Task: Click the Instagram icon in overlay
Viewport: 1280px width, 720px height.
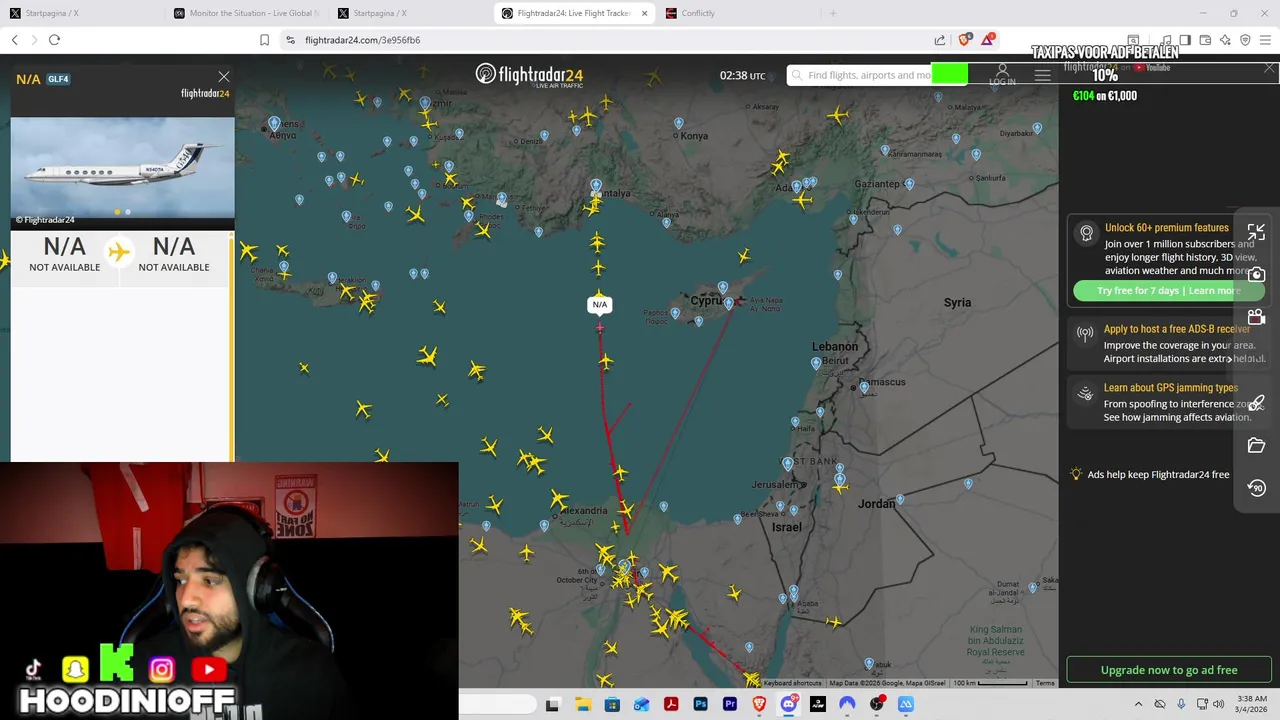Action: 161,669
